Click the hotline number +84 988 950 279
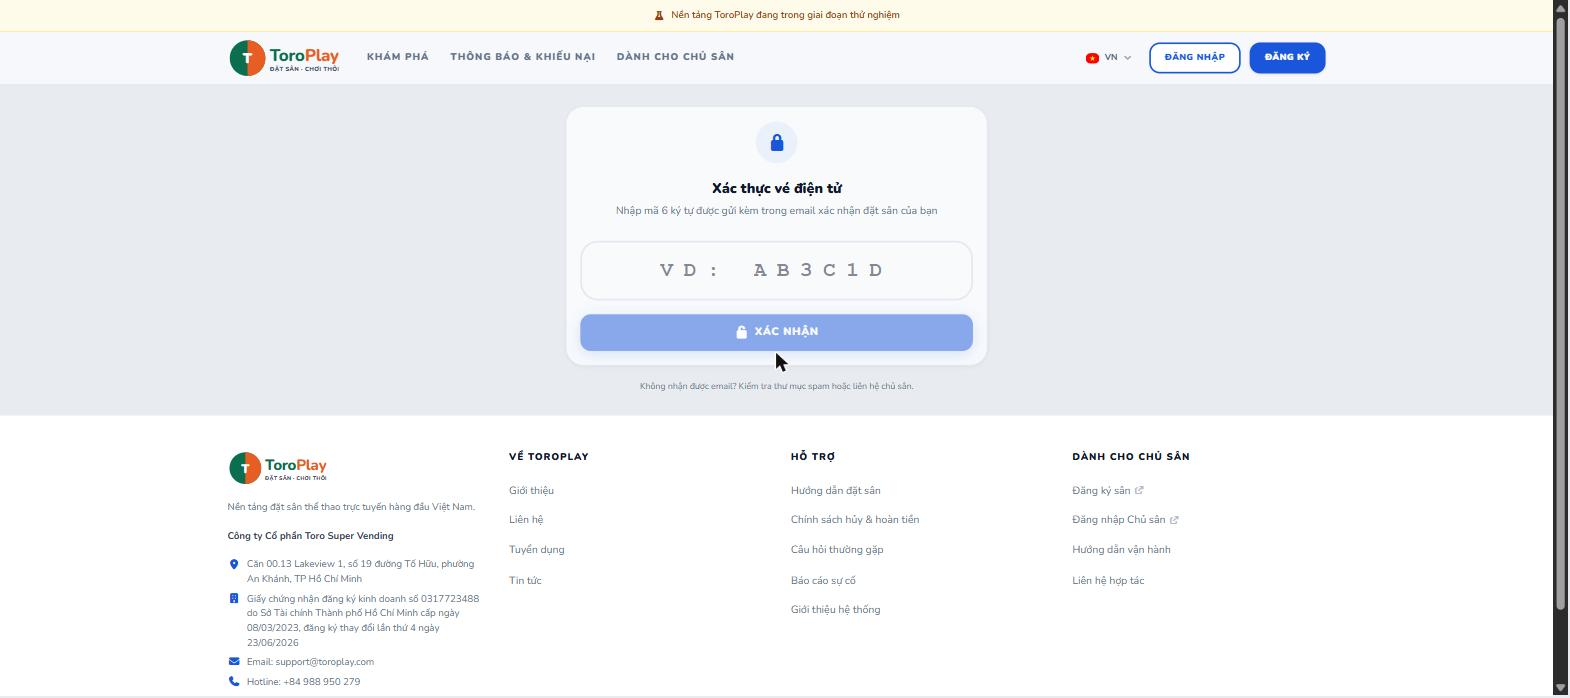 (x=322, y=682)
